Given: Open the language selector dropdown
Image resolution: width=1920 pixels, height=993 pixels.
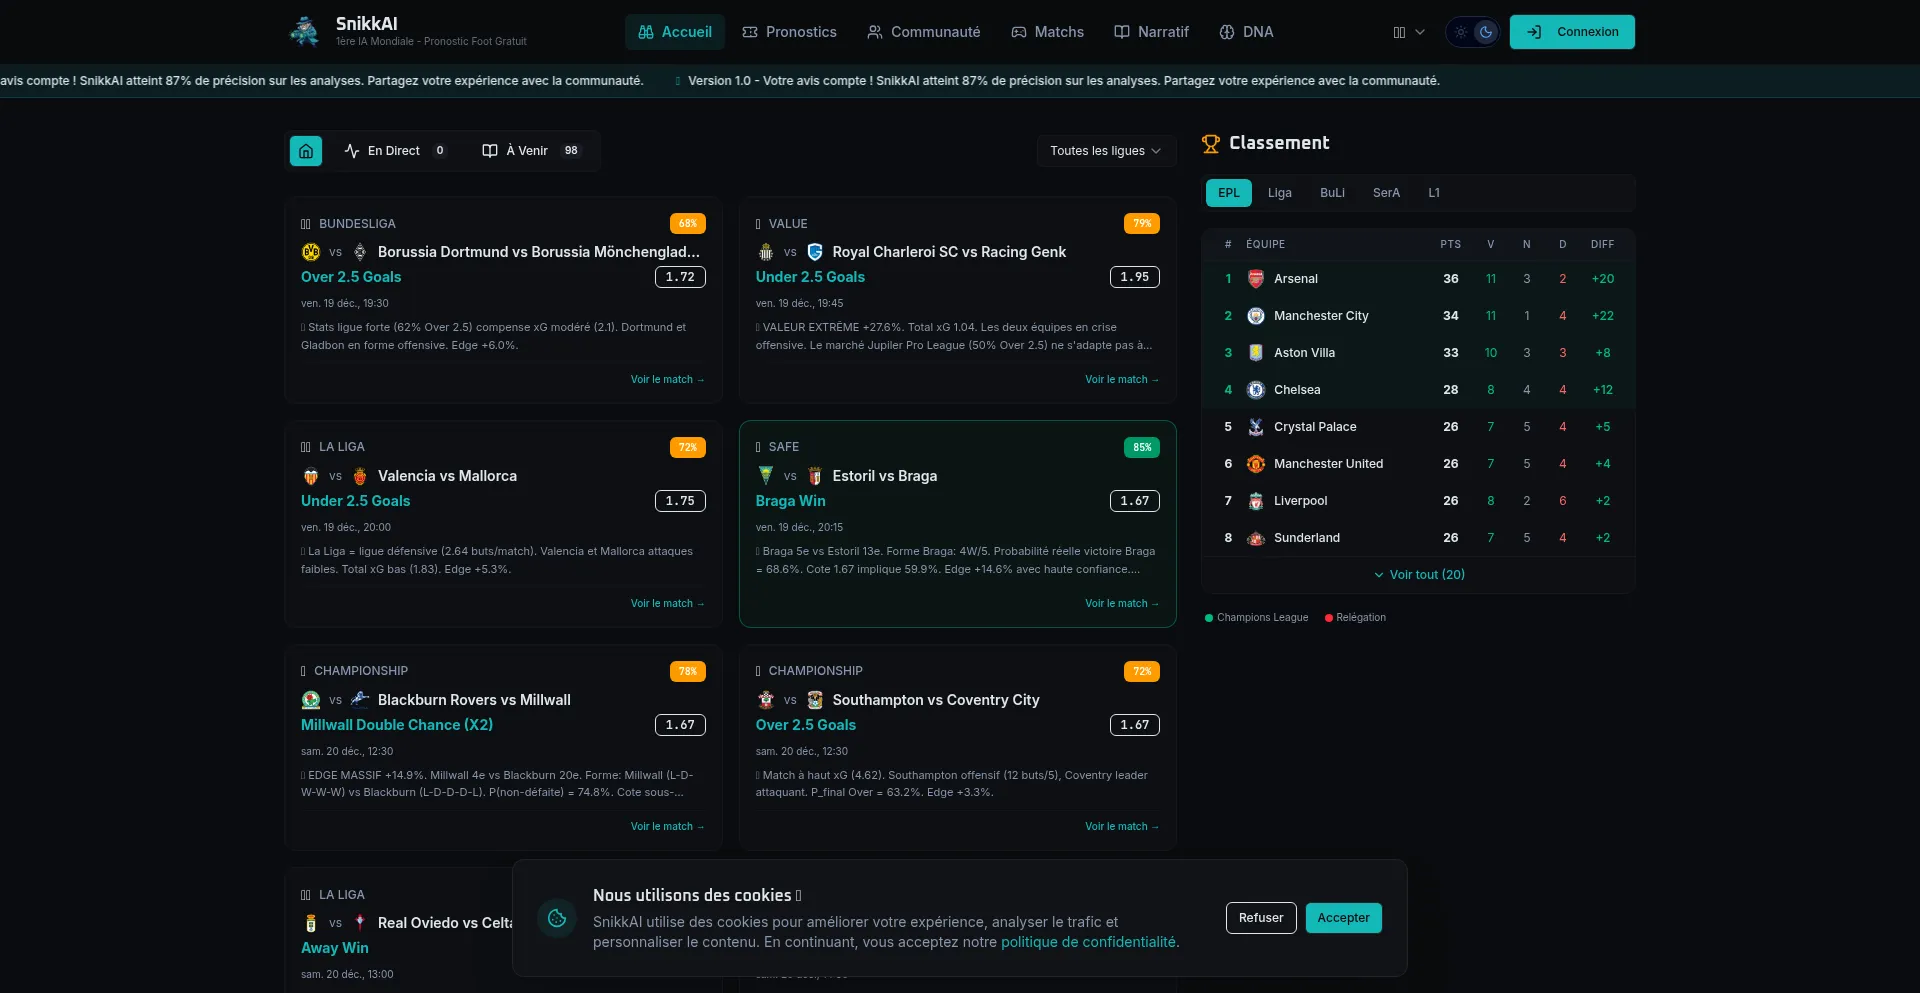Looking at the screenshot, I should click(1408, 32).
